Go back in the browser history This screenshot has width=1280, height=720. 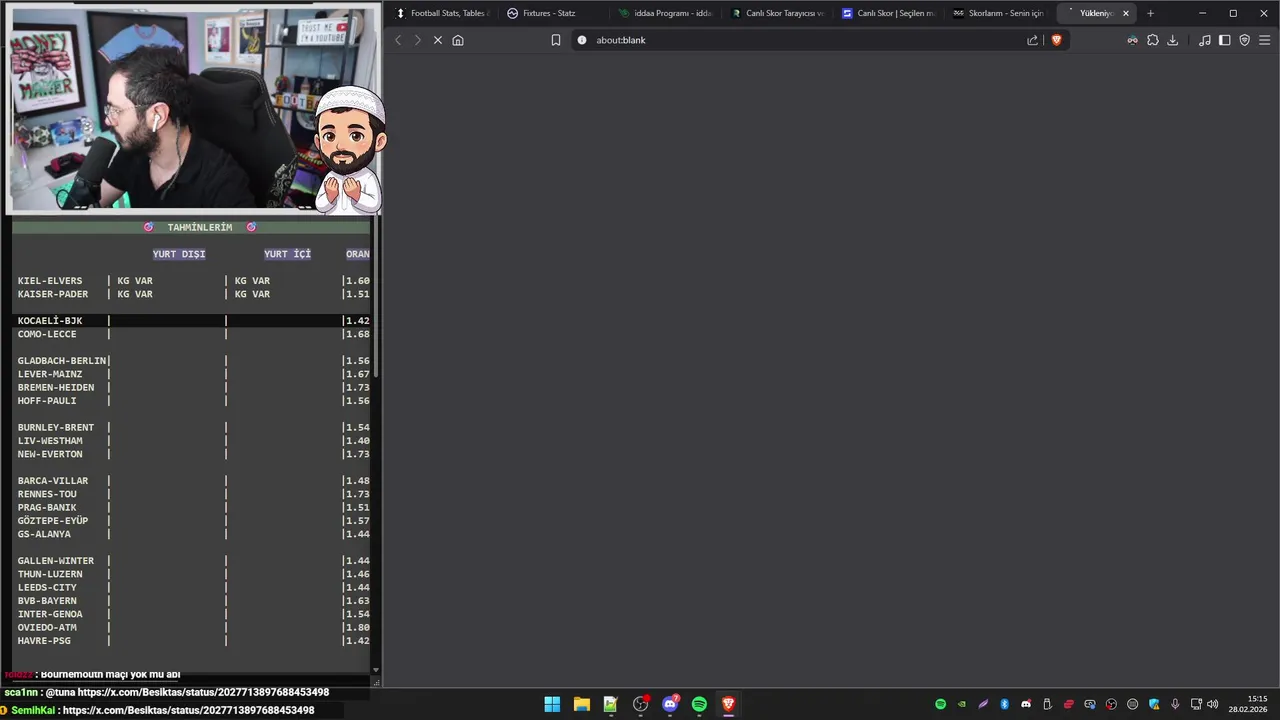(x=398, y=40)
